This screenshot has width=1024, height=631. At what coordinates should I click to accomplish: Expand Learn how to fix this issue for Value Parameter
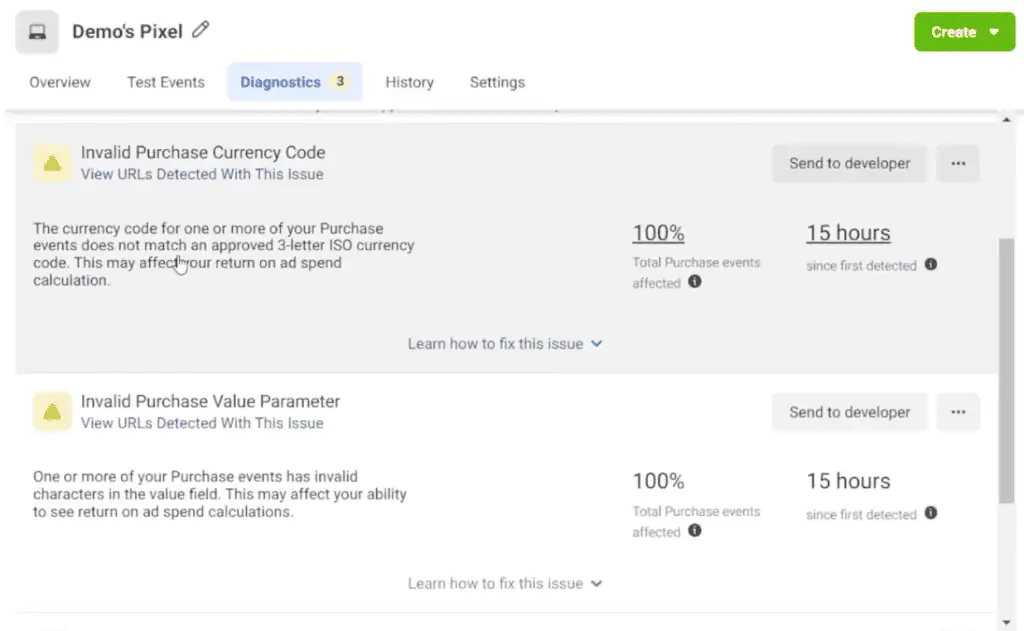[x=505, y=583]
